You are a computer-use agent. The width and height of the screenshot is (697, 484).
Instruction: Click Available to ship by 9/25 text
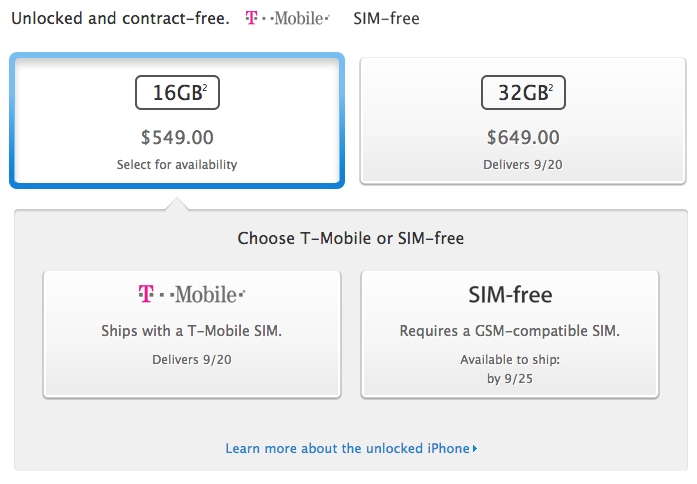[x=510, y=369]
